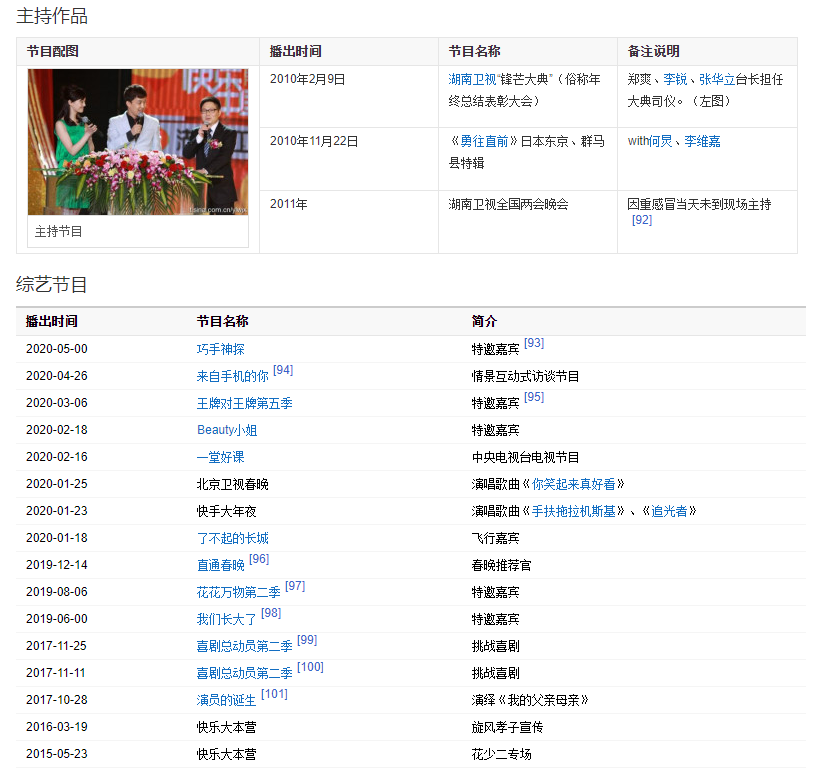821x770 pixels.
Task: Click footnote reference [101]
Action: [274, 695]
